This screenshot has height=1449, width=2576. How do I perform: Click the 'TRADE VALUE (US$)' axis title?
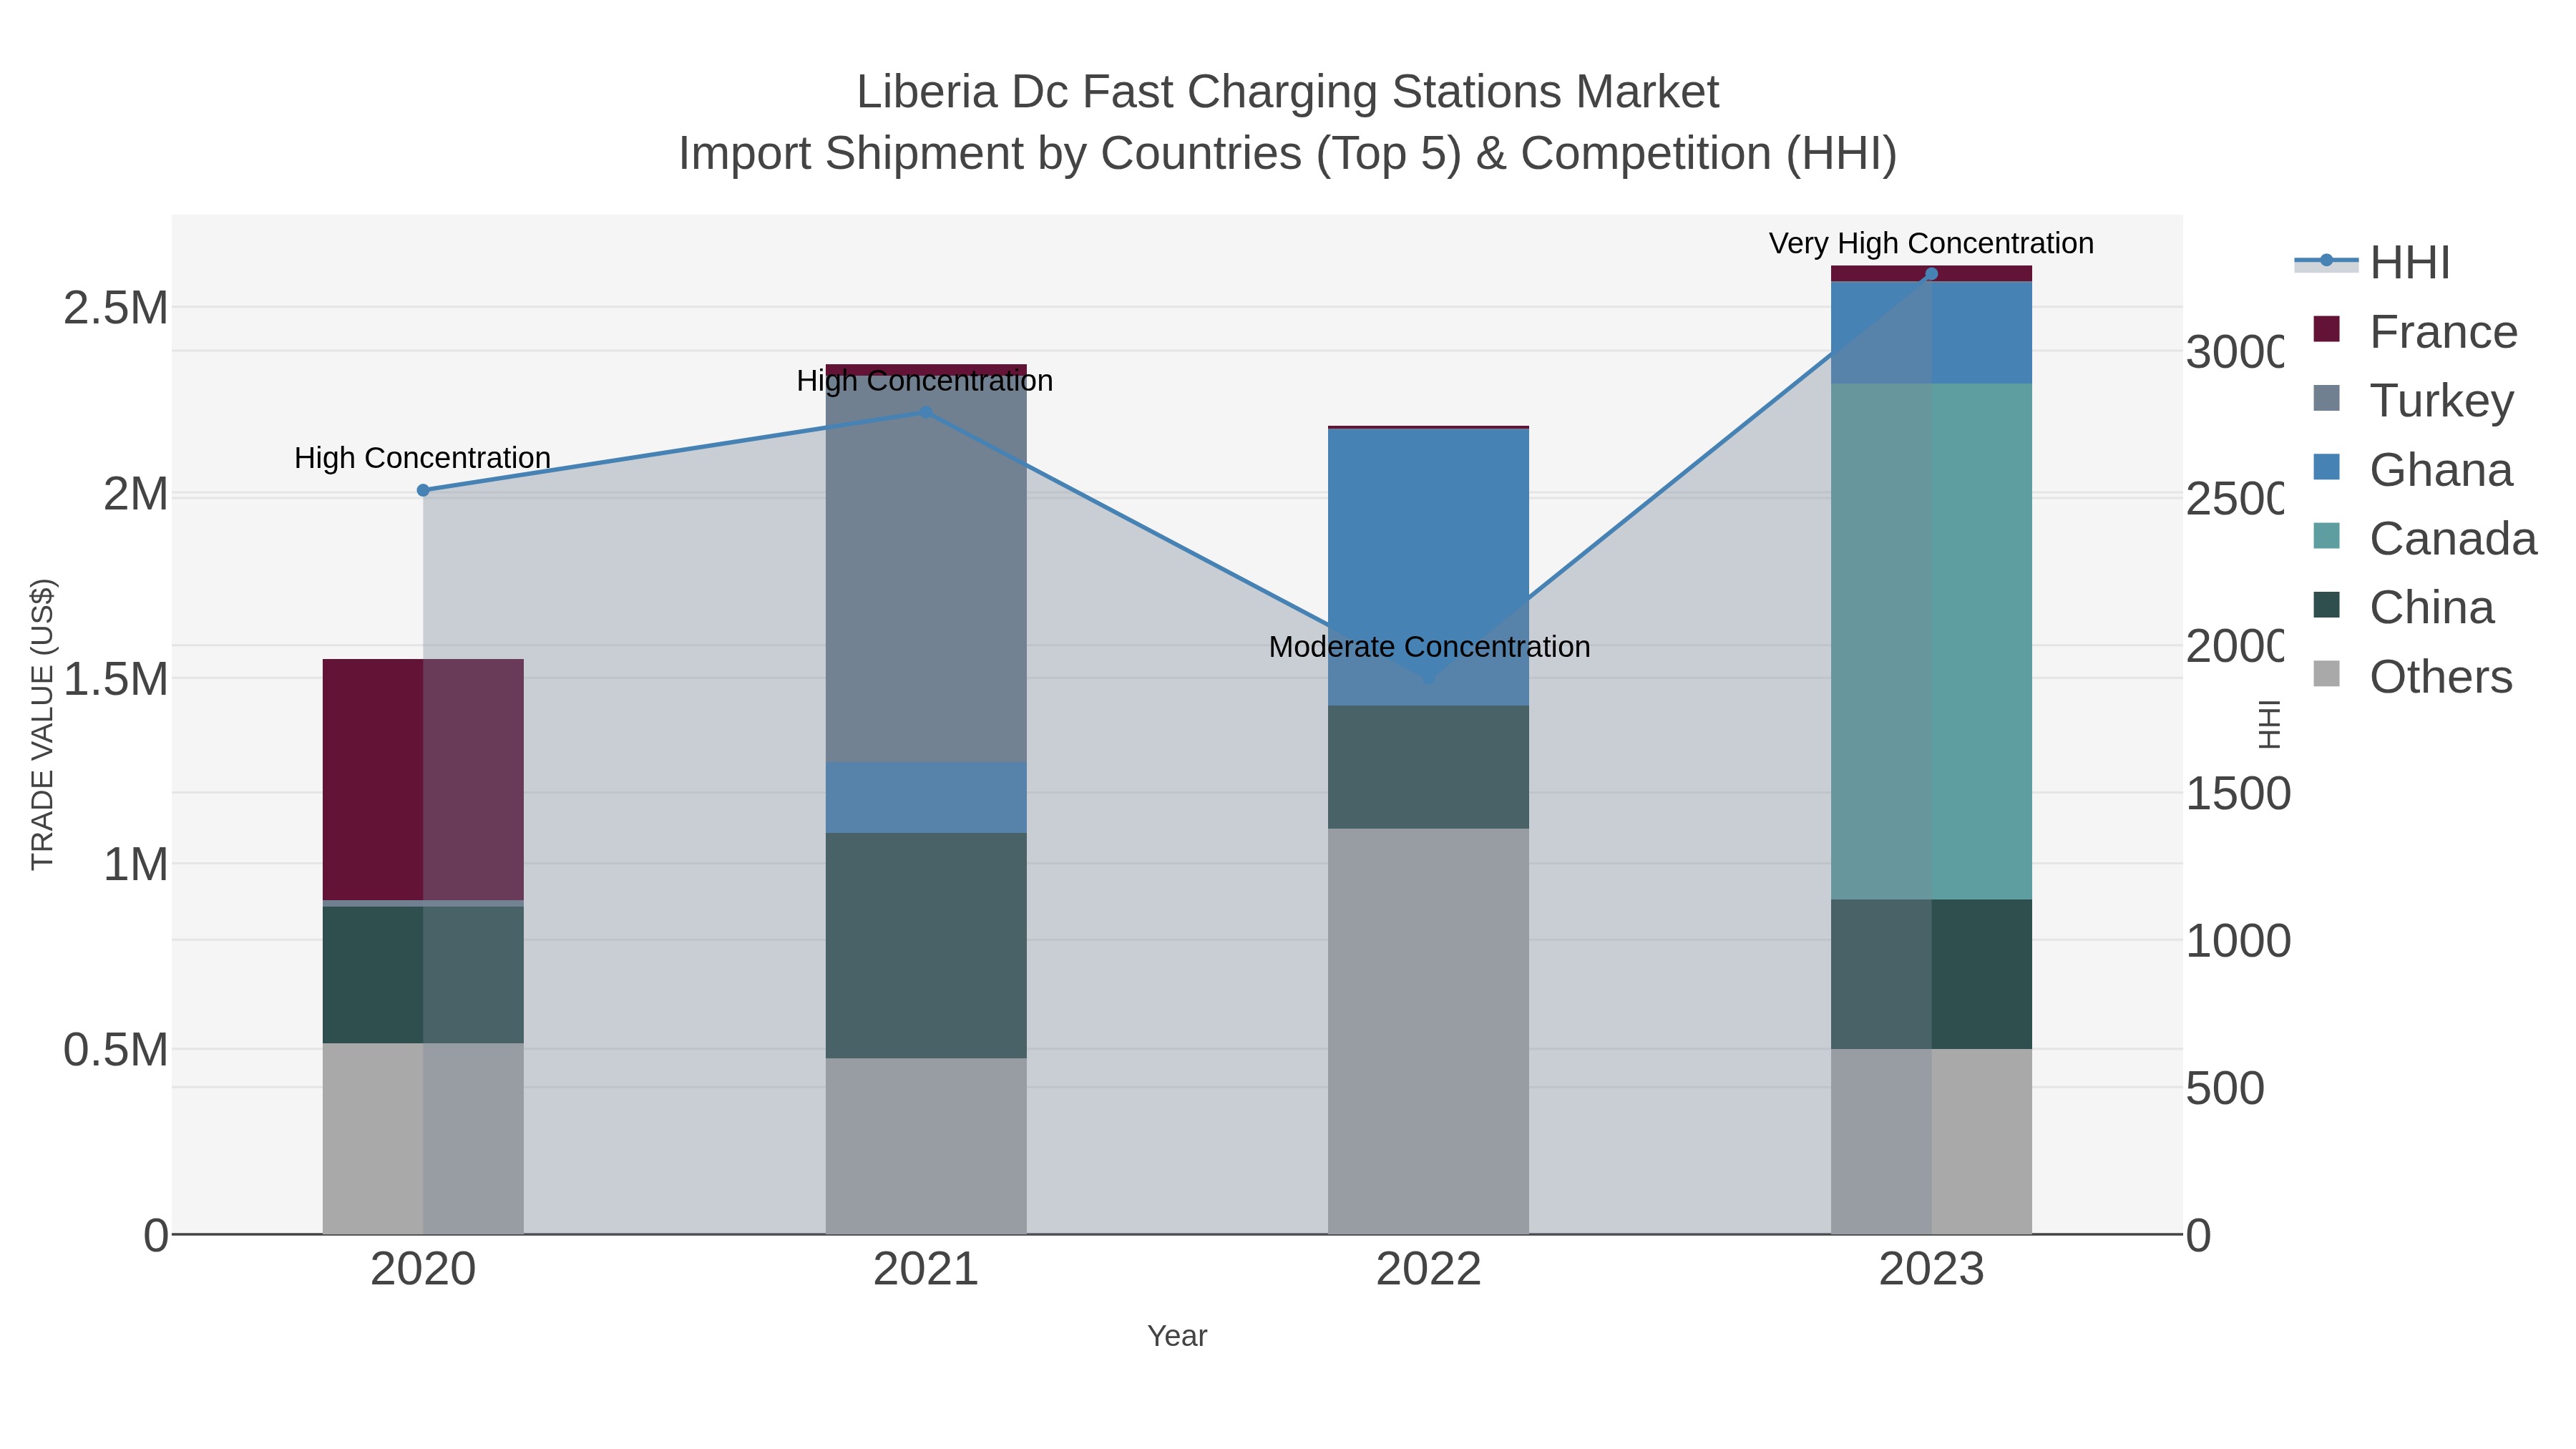pyautogui.click(x=42, y=724)
